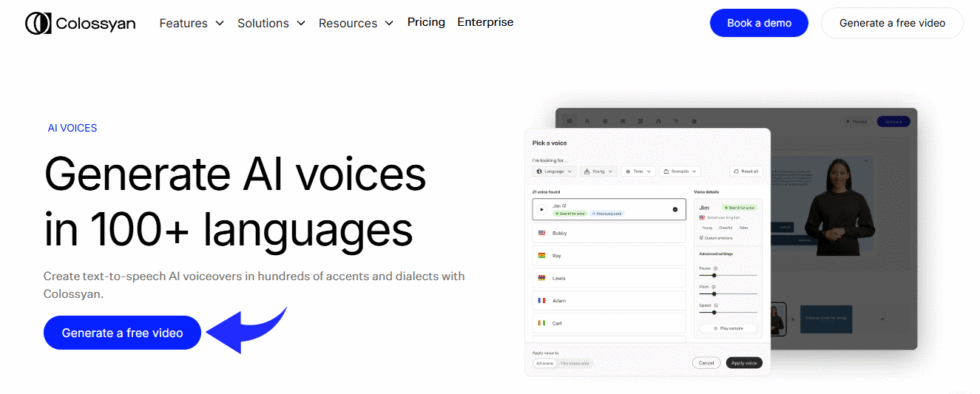The width and height of the screenshot is (980, 394).
Task: Go to the Enterprise page
Action: pos(485,23)
